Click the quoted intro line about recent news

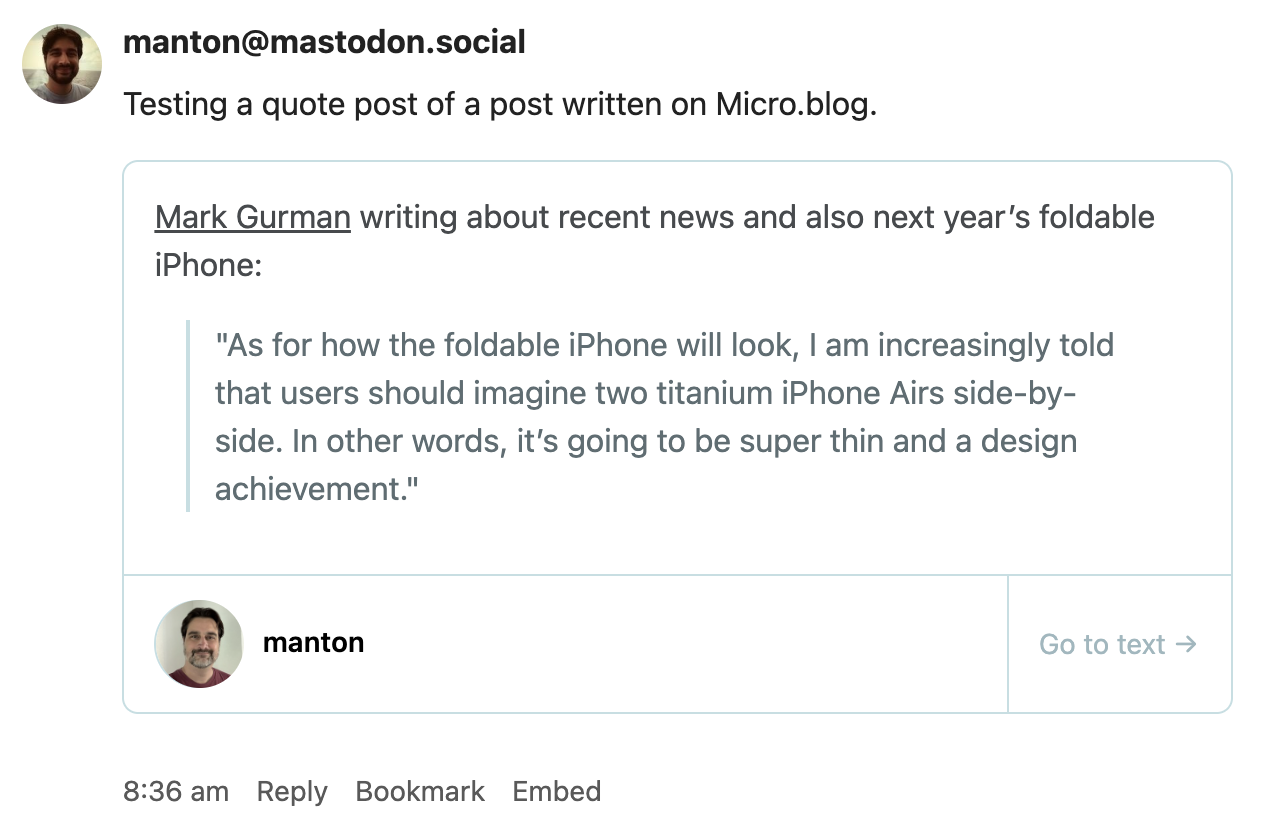[756, 217]
